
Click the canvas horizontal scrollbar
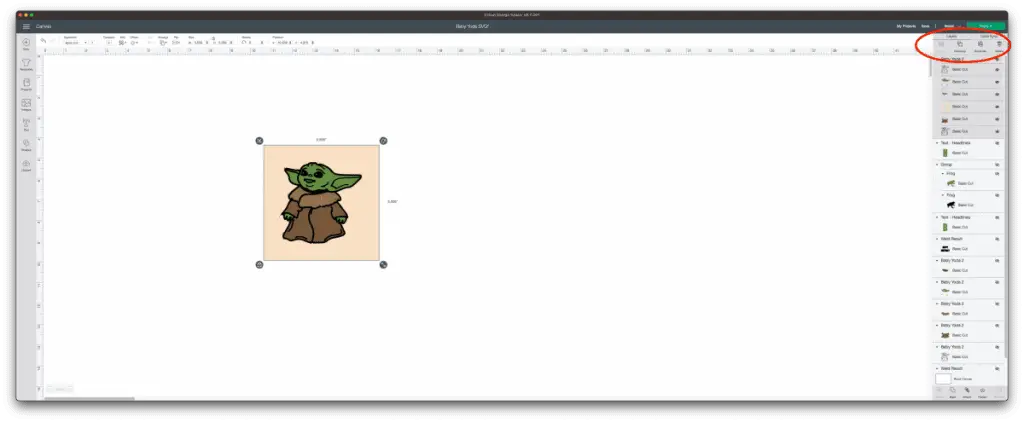[89, 398]
